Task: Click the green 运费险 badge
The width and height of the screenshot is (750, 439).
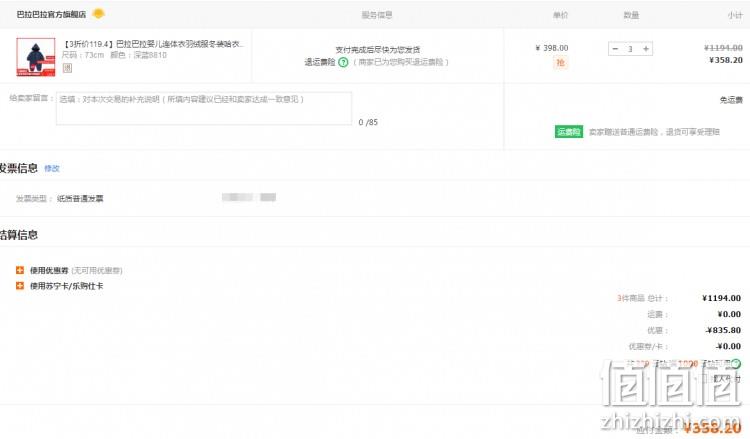Action: [x=569, y=132]
